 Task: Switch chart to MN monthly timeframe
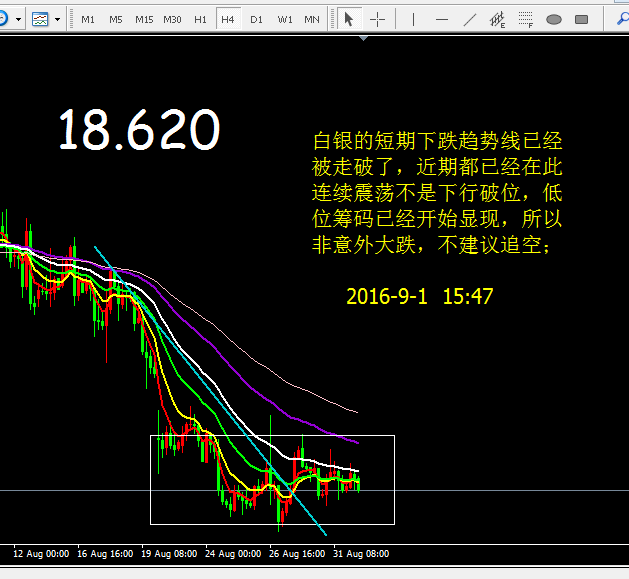312,19
